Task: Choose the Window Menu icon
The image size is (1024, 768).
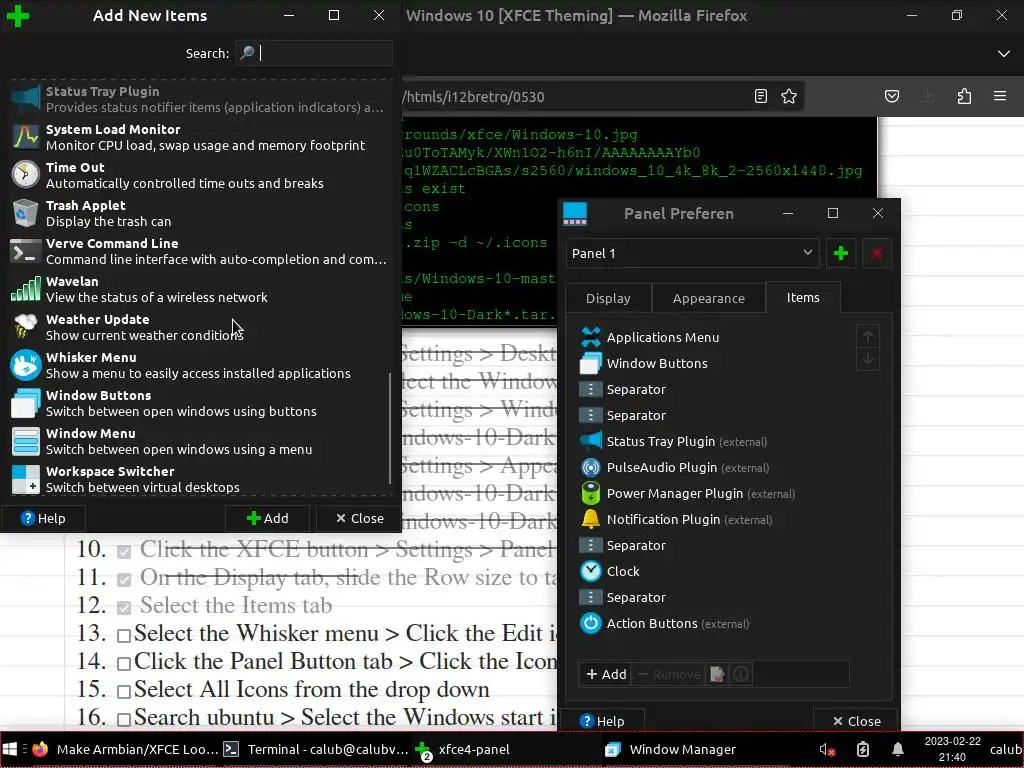Action: [x=25, y=441]
